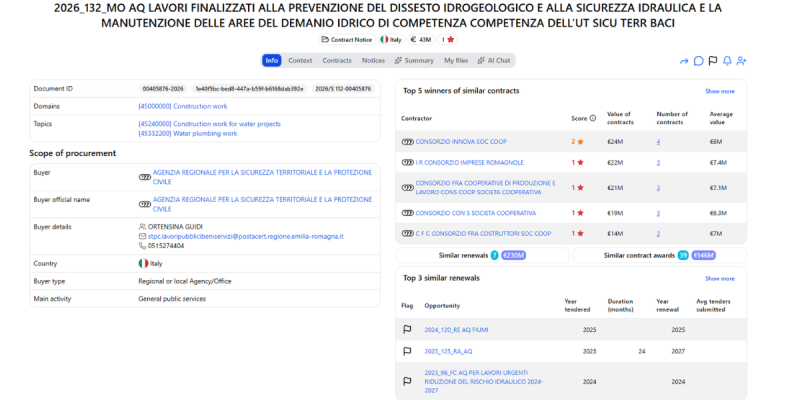The image size is (800, 400).
Task: Click Similar contract awards button
Action: coord(660,255)
